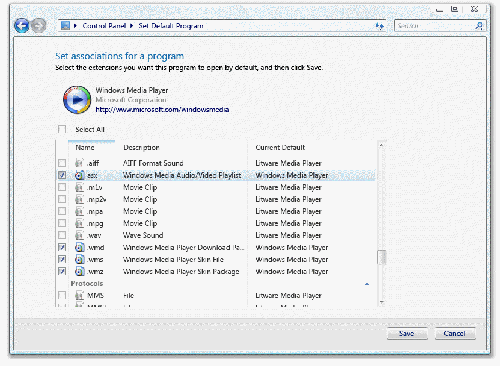Select 'Wave Sound' description text
Screen dimensions: 500x366
point(143,235)
